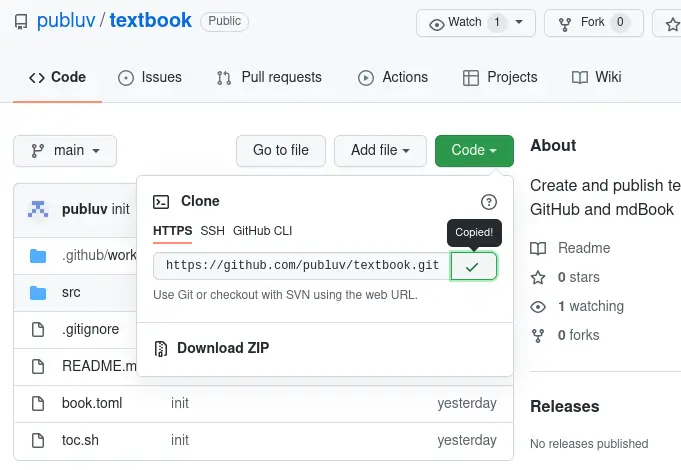Click the publuv avatar in commit row

coord(38,209)
